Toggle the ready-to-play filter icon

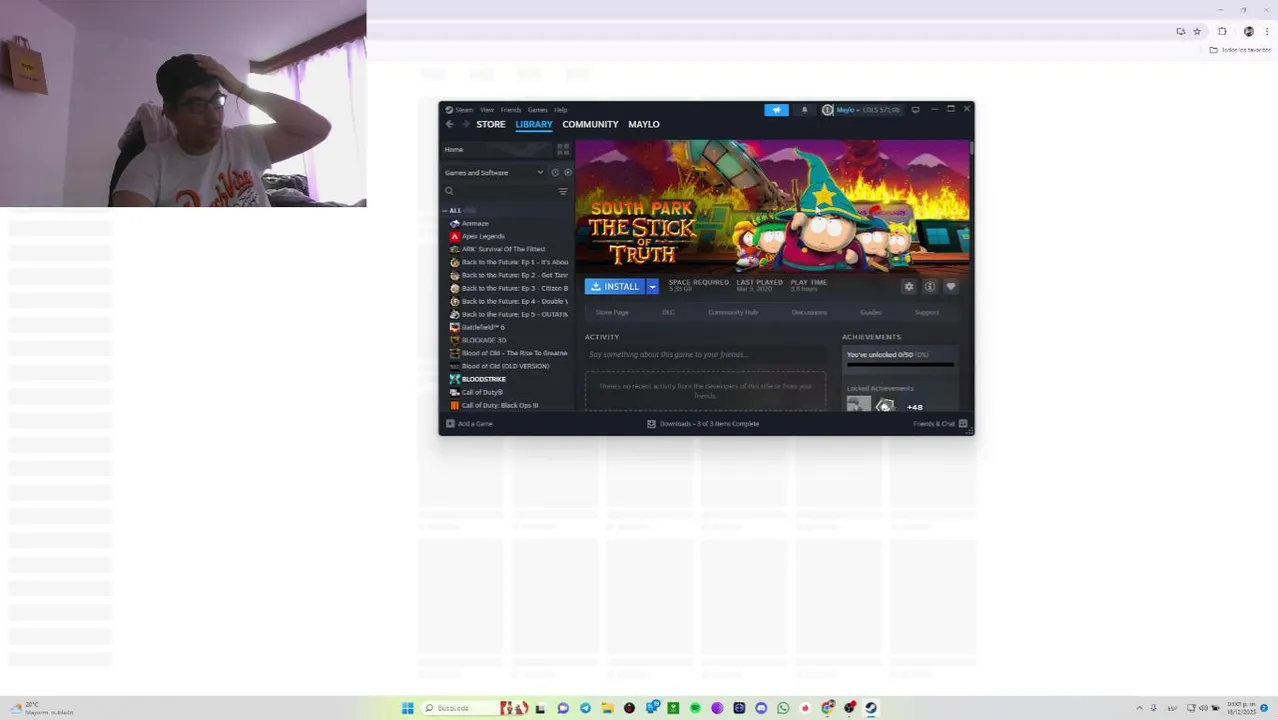click(567, 172)
